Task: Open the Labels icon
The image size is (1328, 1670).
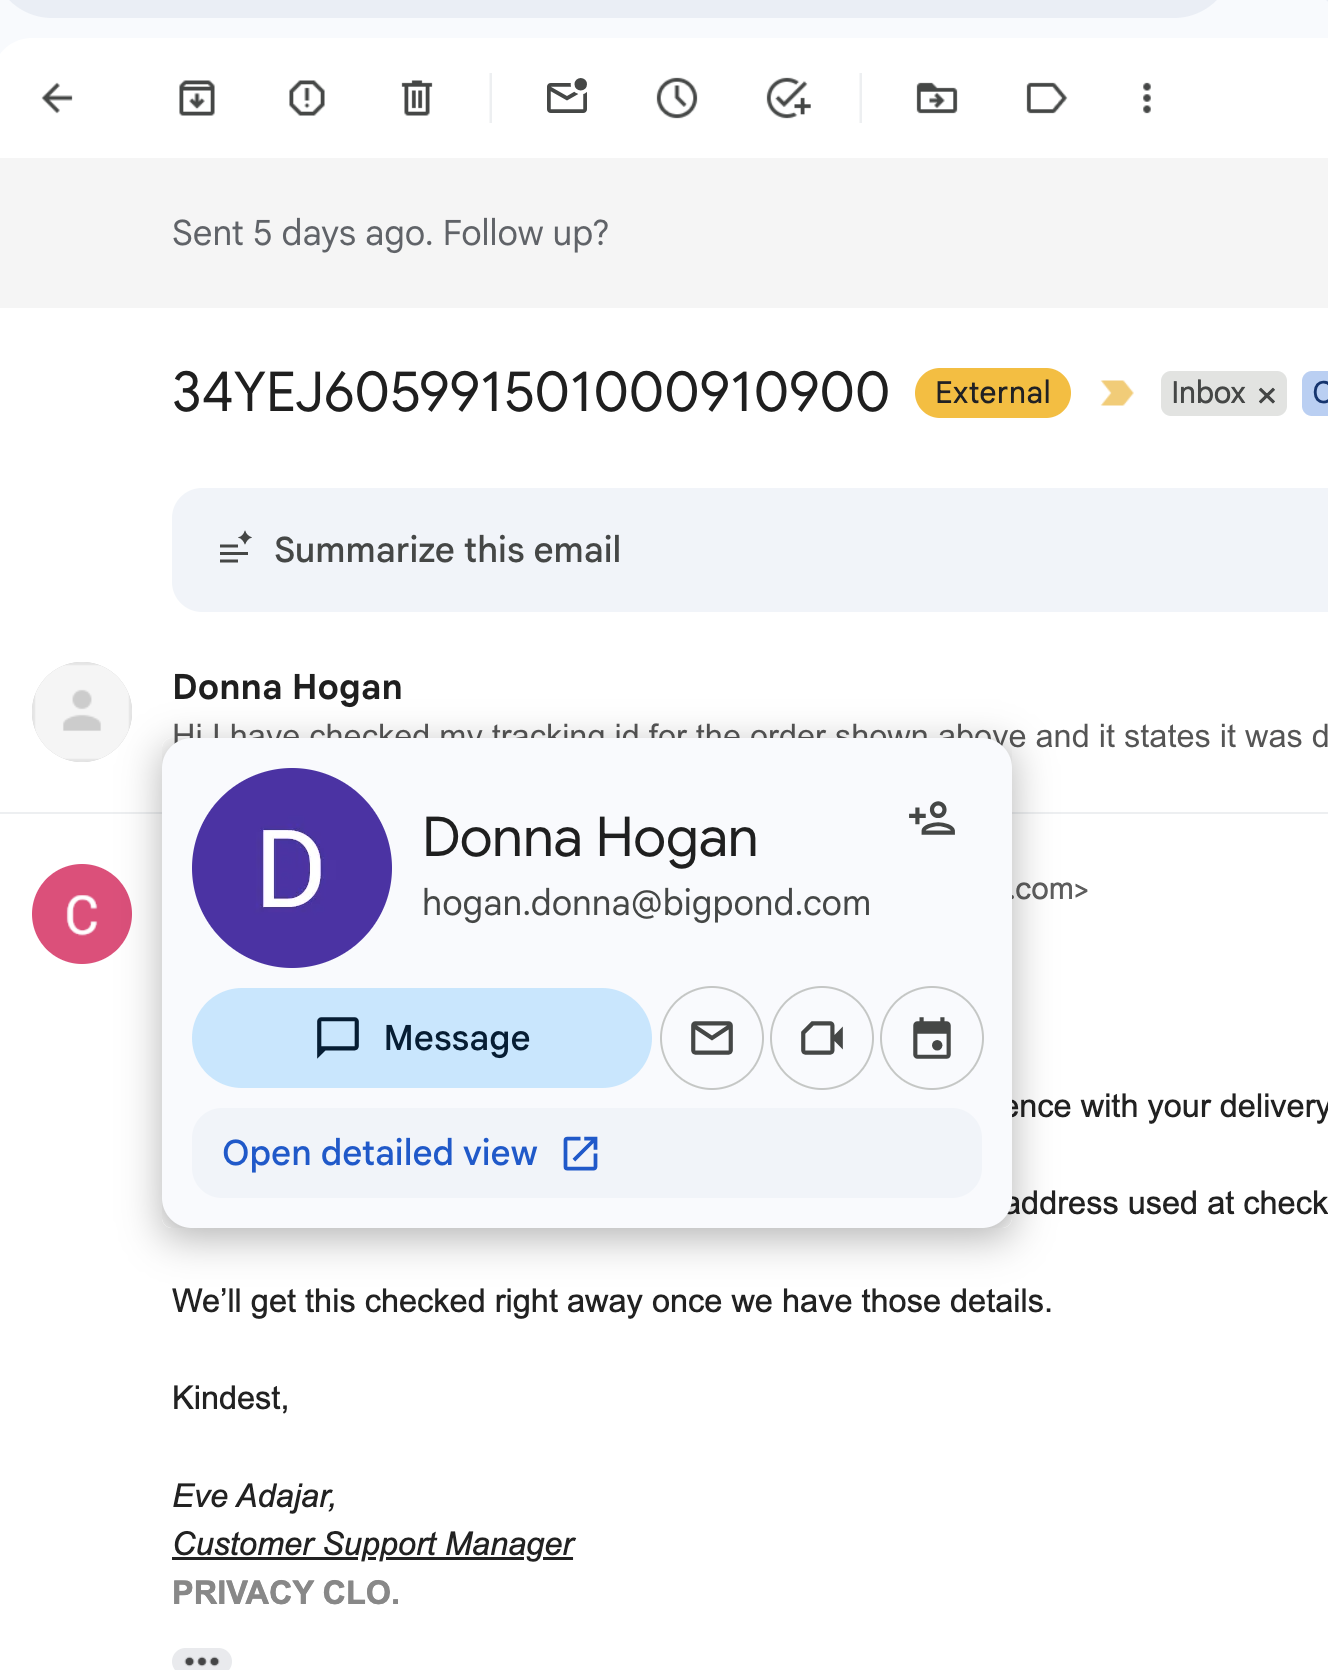Action: (1046, 98)
